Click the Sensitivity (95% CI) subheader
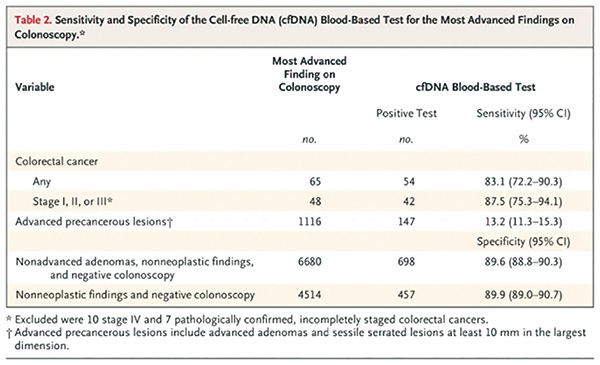Viewport: 600px width, 365px height. pyautogui.click(x=523, y=113)
